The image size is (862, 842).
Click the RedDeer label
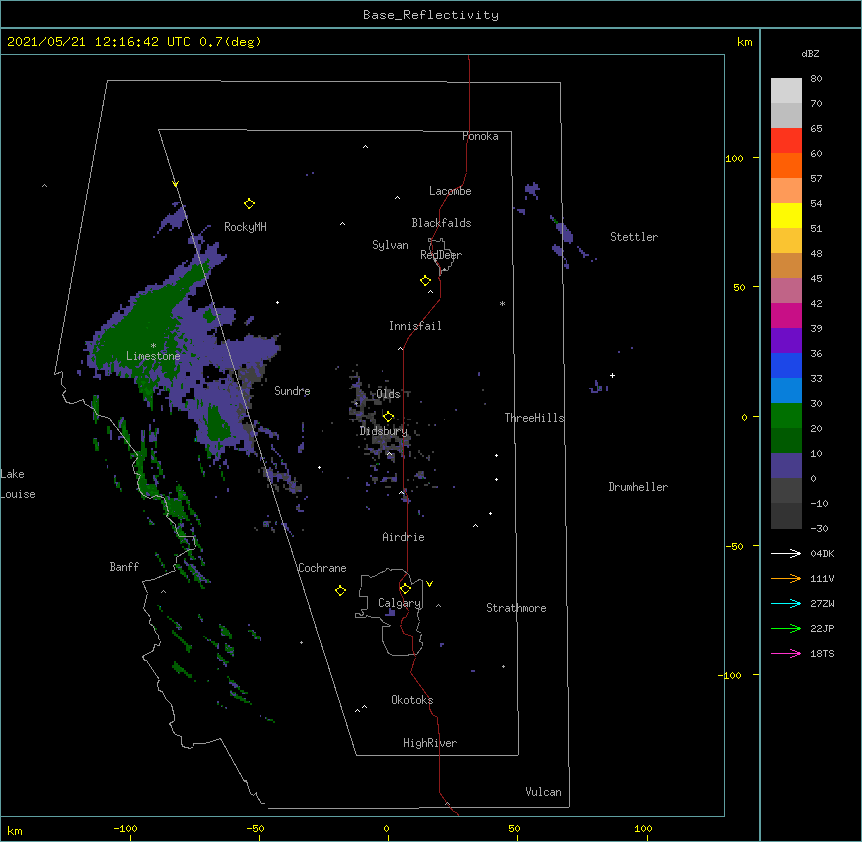coord(441,255)
